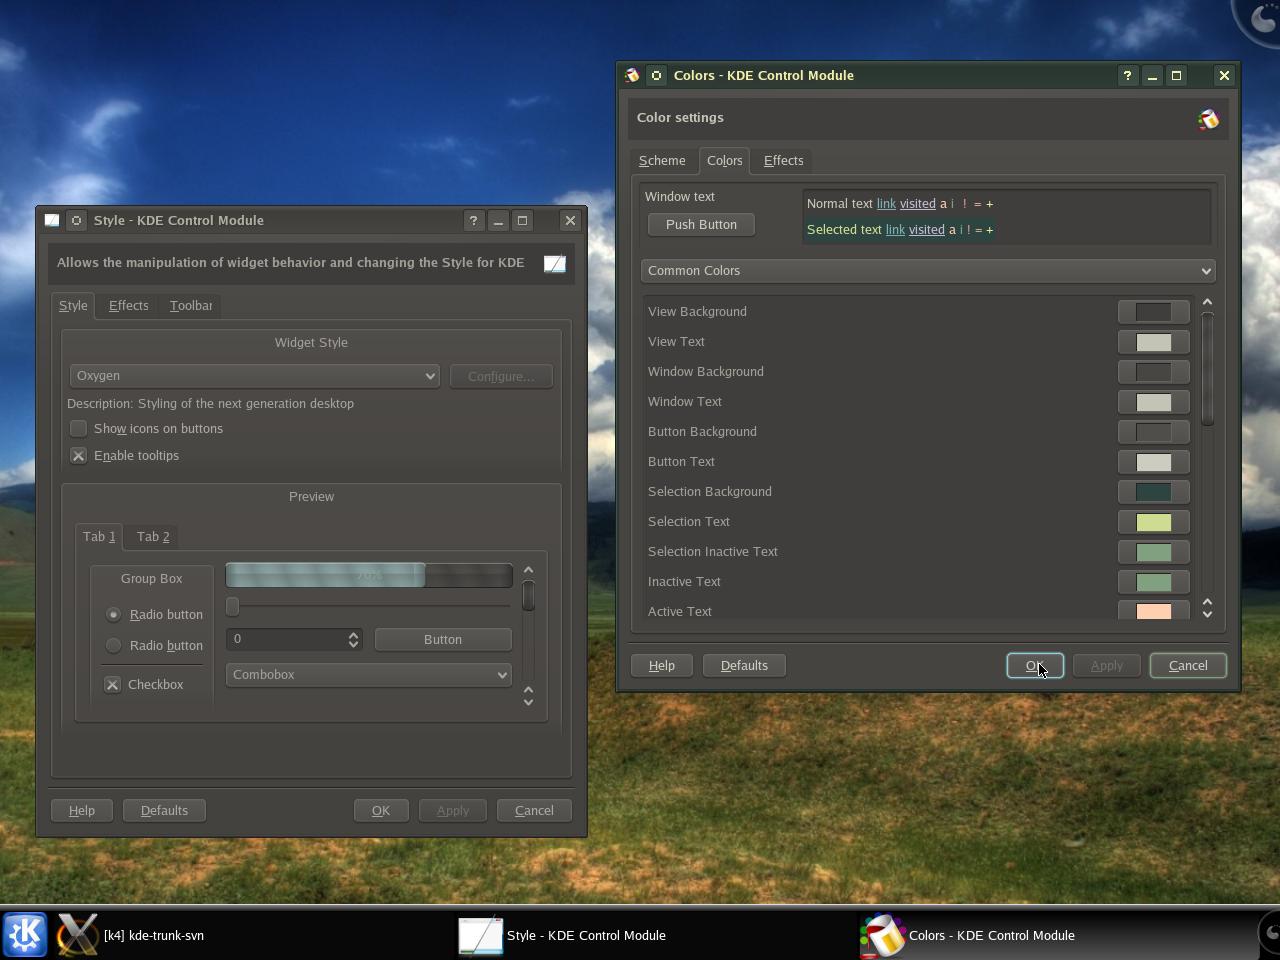The image size is (1280, 960).
Task: Pick the Selection Background color swatch
Action: pos(1153,492)
